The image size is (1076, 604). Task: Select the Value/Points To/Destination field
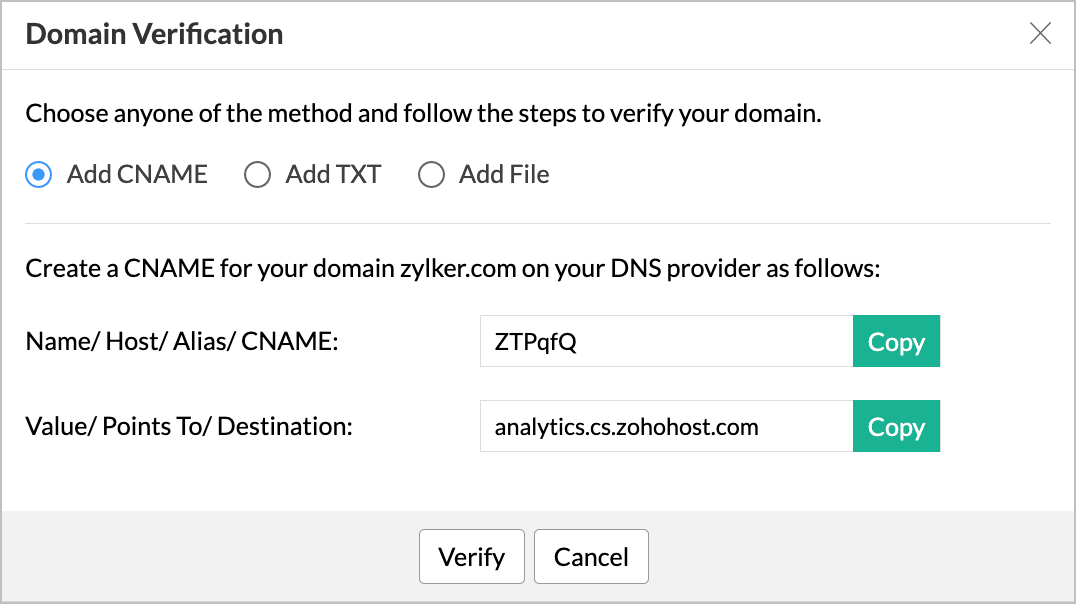665,426
